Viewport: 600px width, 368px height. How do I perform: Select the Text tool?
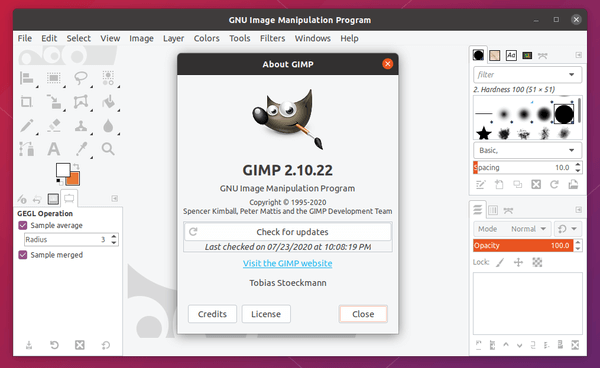[54, 149]
